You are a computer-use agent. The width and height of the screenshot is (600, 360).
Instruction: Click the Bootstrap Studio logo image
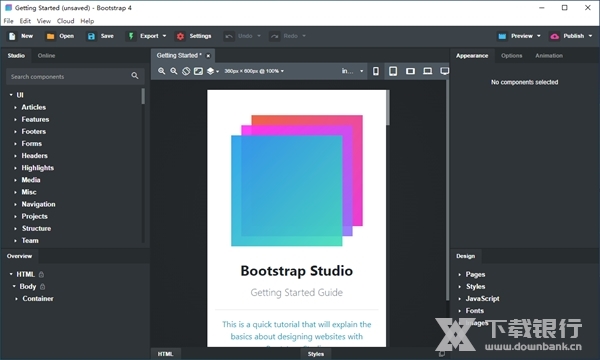[x=297, y=181]
